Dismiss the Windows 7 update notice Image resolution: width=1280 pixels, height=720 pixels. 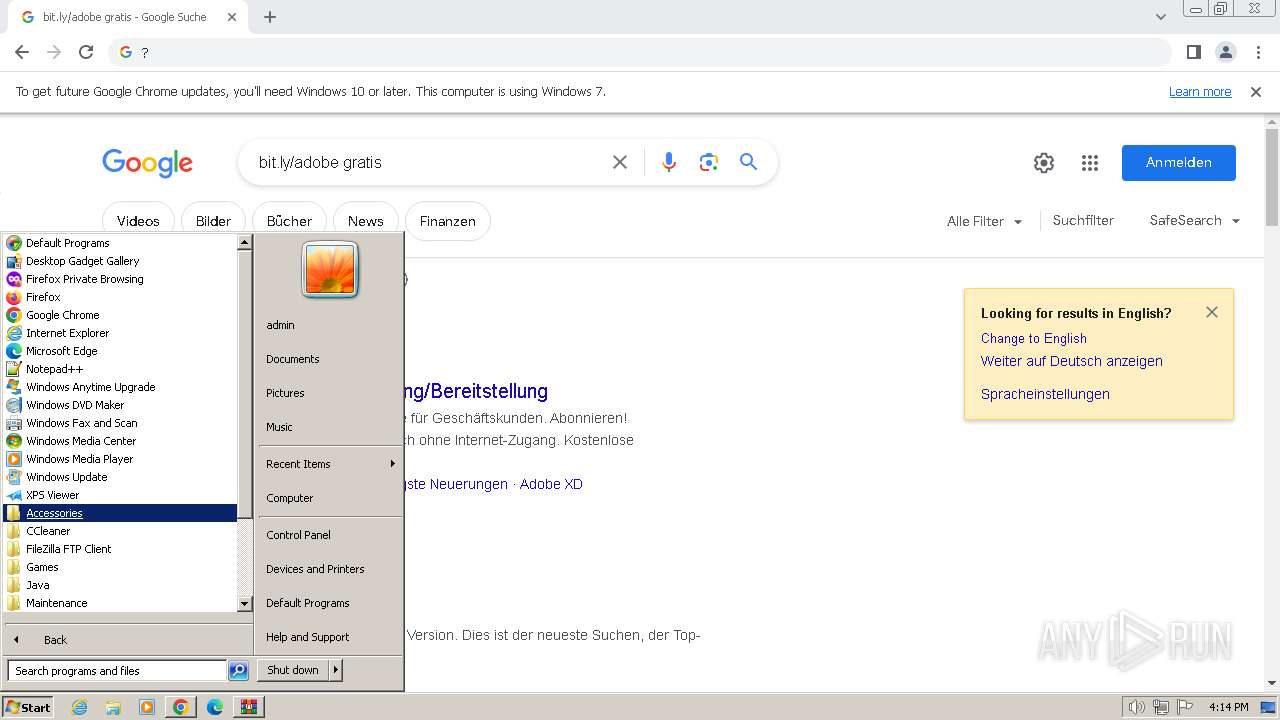point(1256,92)
